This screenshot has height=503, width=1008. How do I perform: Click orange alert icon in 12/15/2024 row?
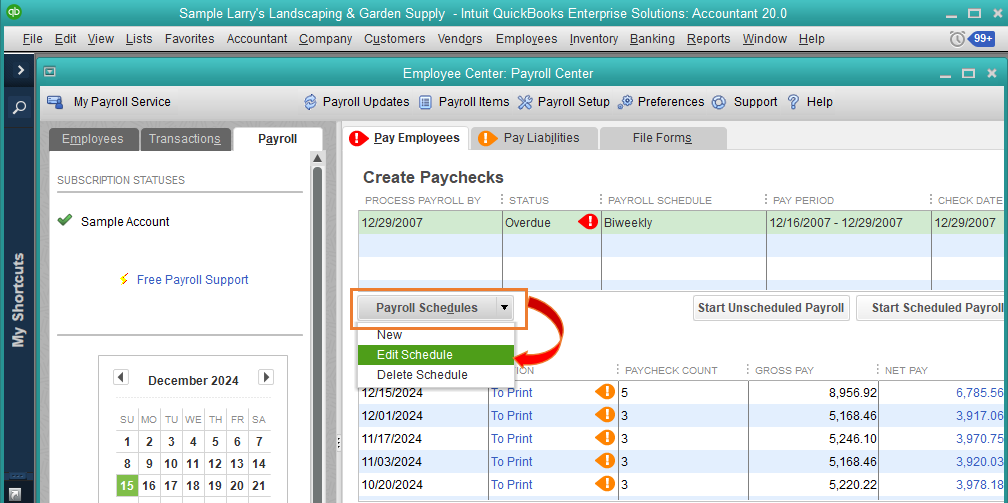[x=605, y=392]
